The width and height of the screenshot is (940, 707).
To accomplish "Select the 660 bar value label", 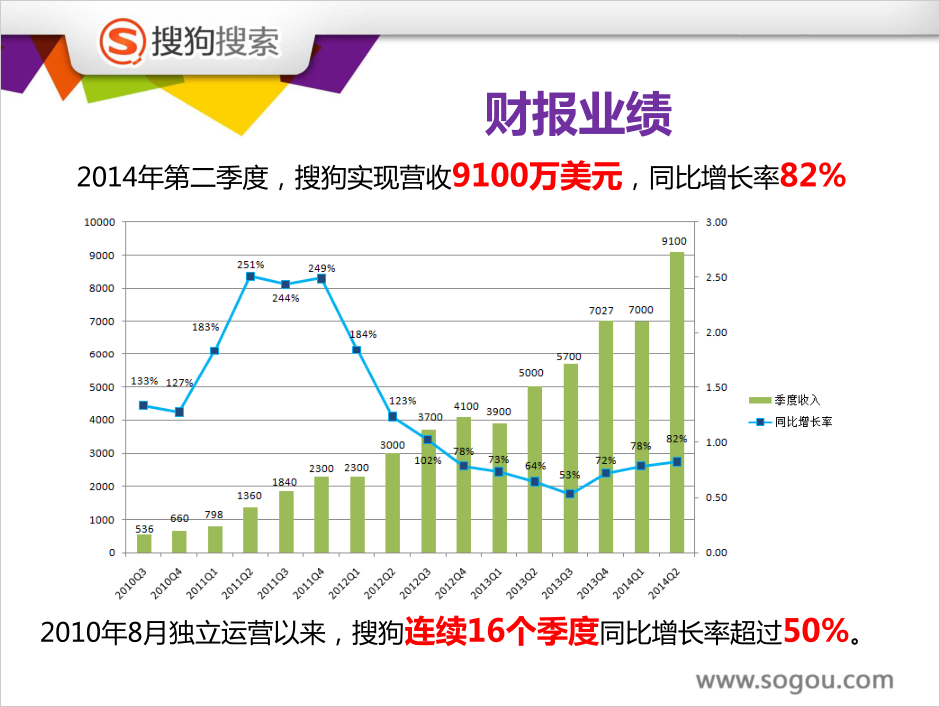I will click(x=179, y=518).
